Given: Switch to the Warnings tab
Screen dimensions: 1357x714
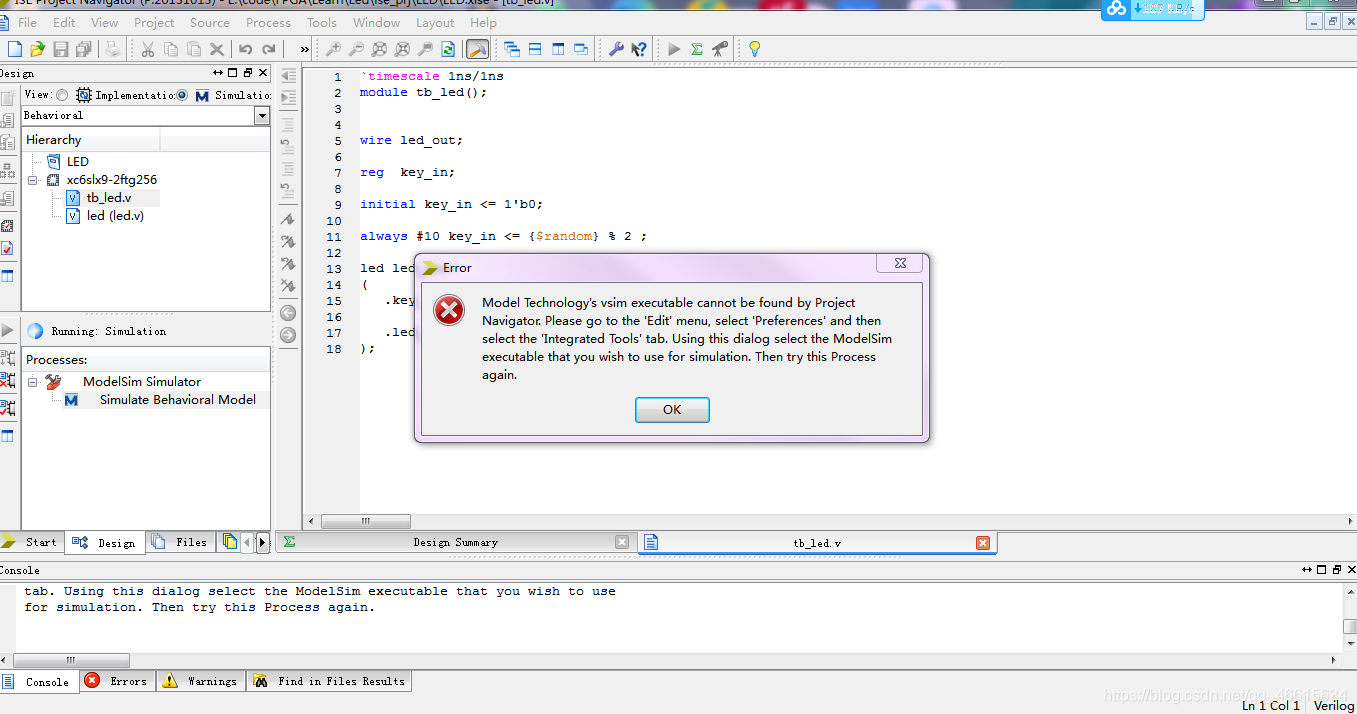Looking at the screenshot, I should (x=200, y=681).
